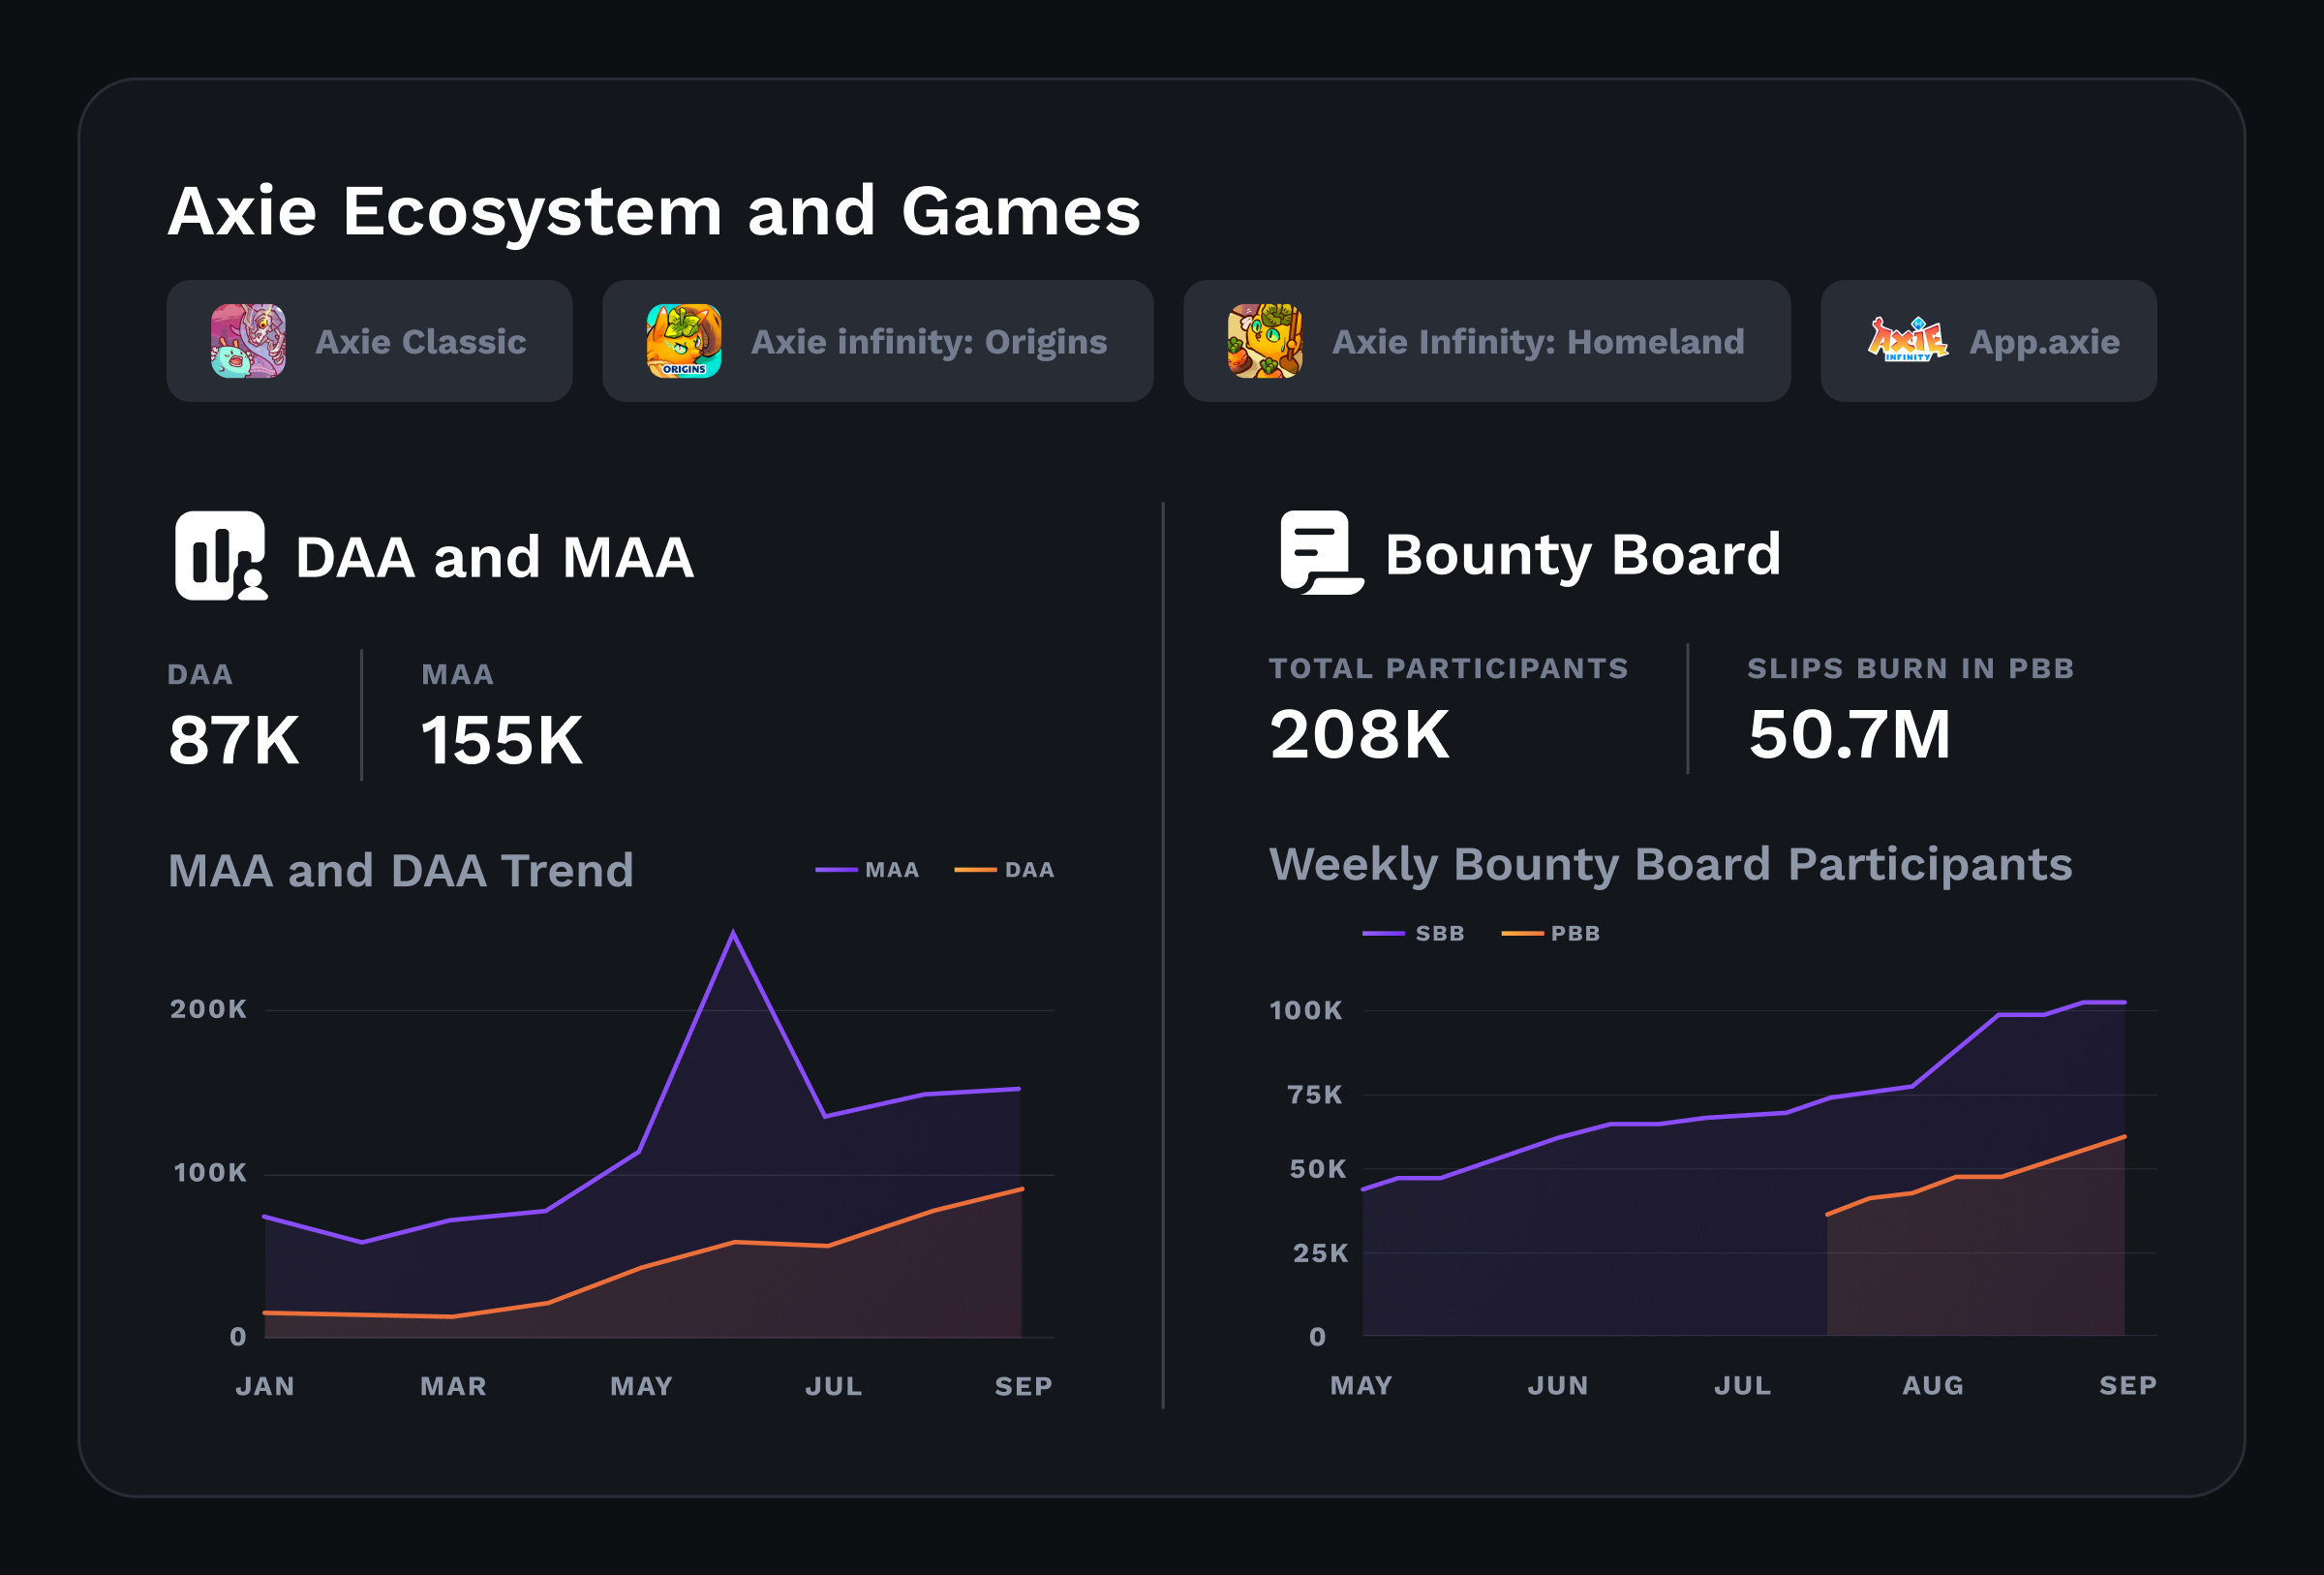Click the 100K label on bounty chart

coord(1306,1011)
